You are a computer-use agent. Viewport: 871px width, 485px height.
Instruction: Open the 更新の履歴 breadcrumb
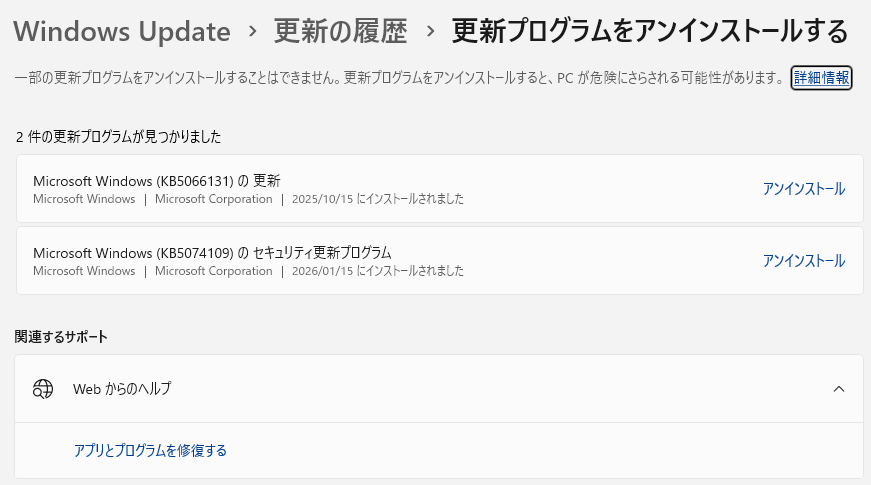[340, 32]
